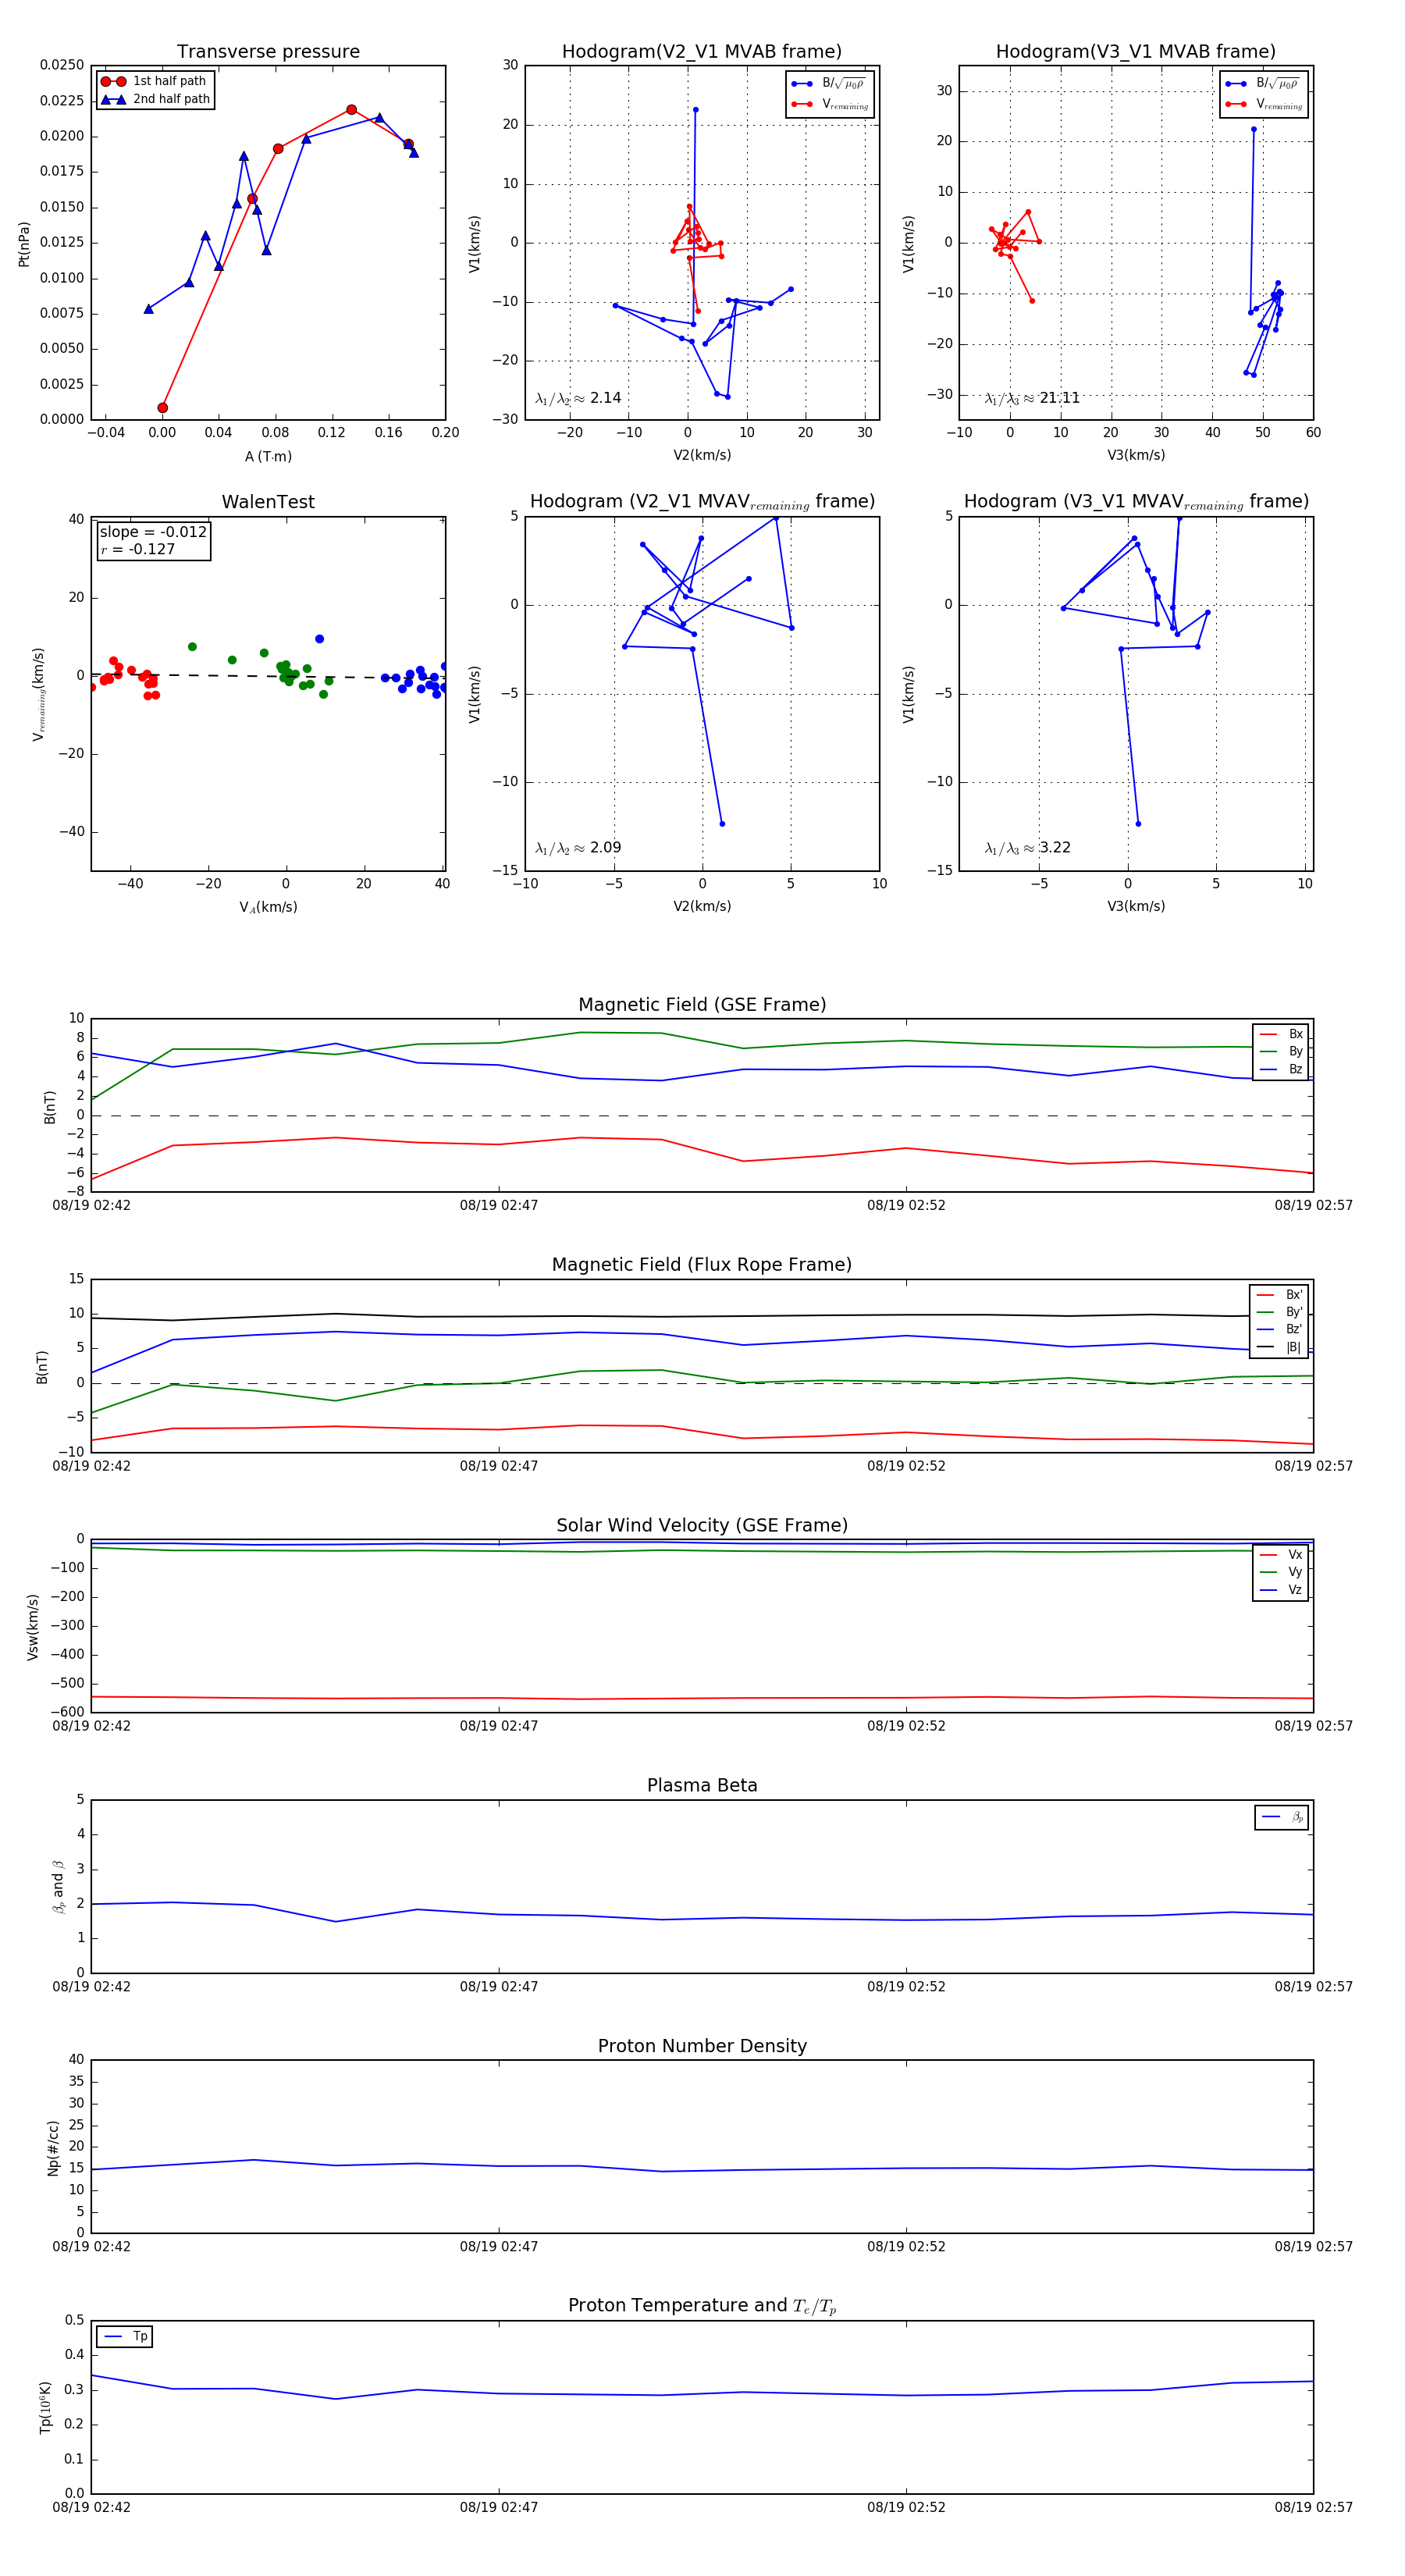Click the "slope = -0.012" annotation
Viewport: 1405px width, 2576px height.
tap(153, 532)
